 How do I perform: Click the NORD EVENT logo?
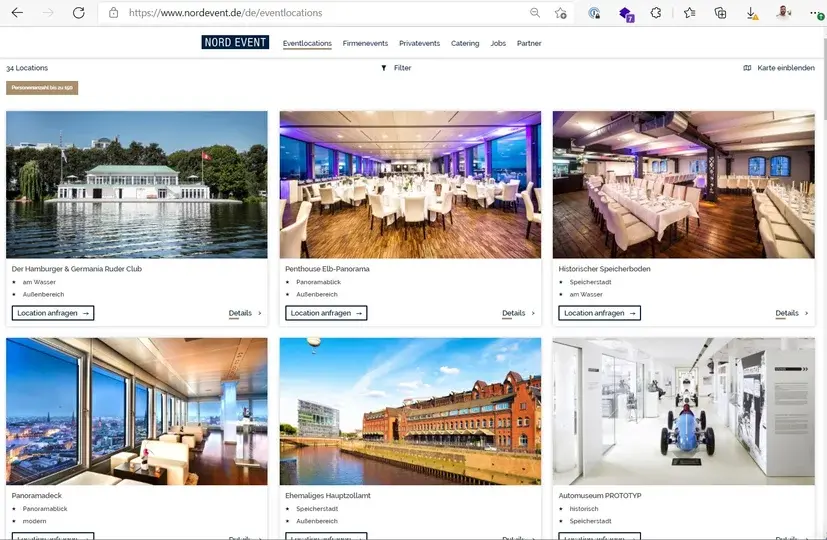click(235, 42)
